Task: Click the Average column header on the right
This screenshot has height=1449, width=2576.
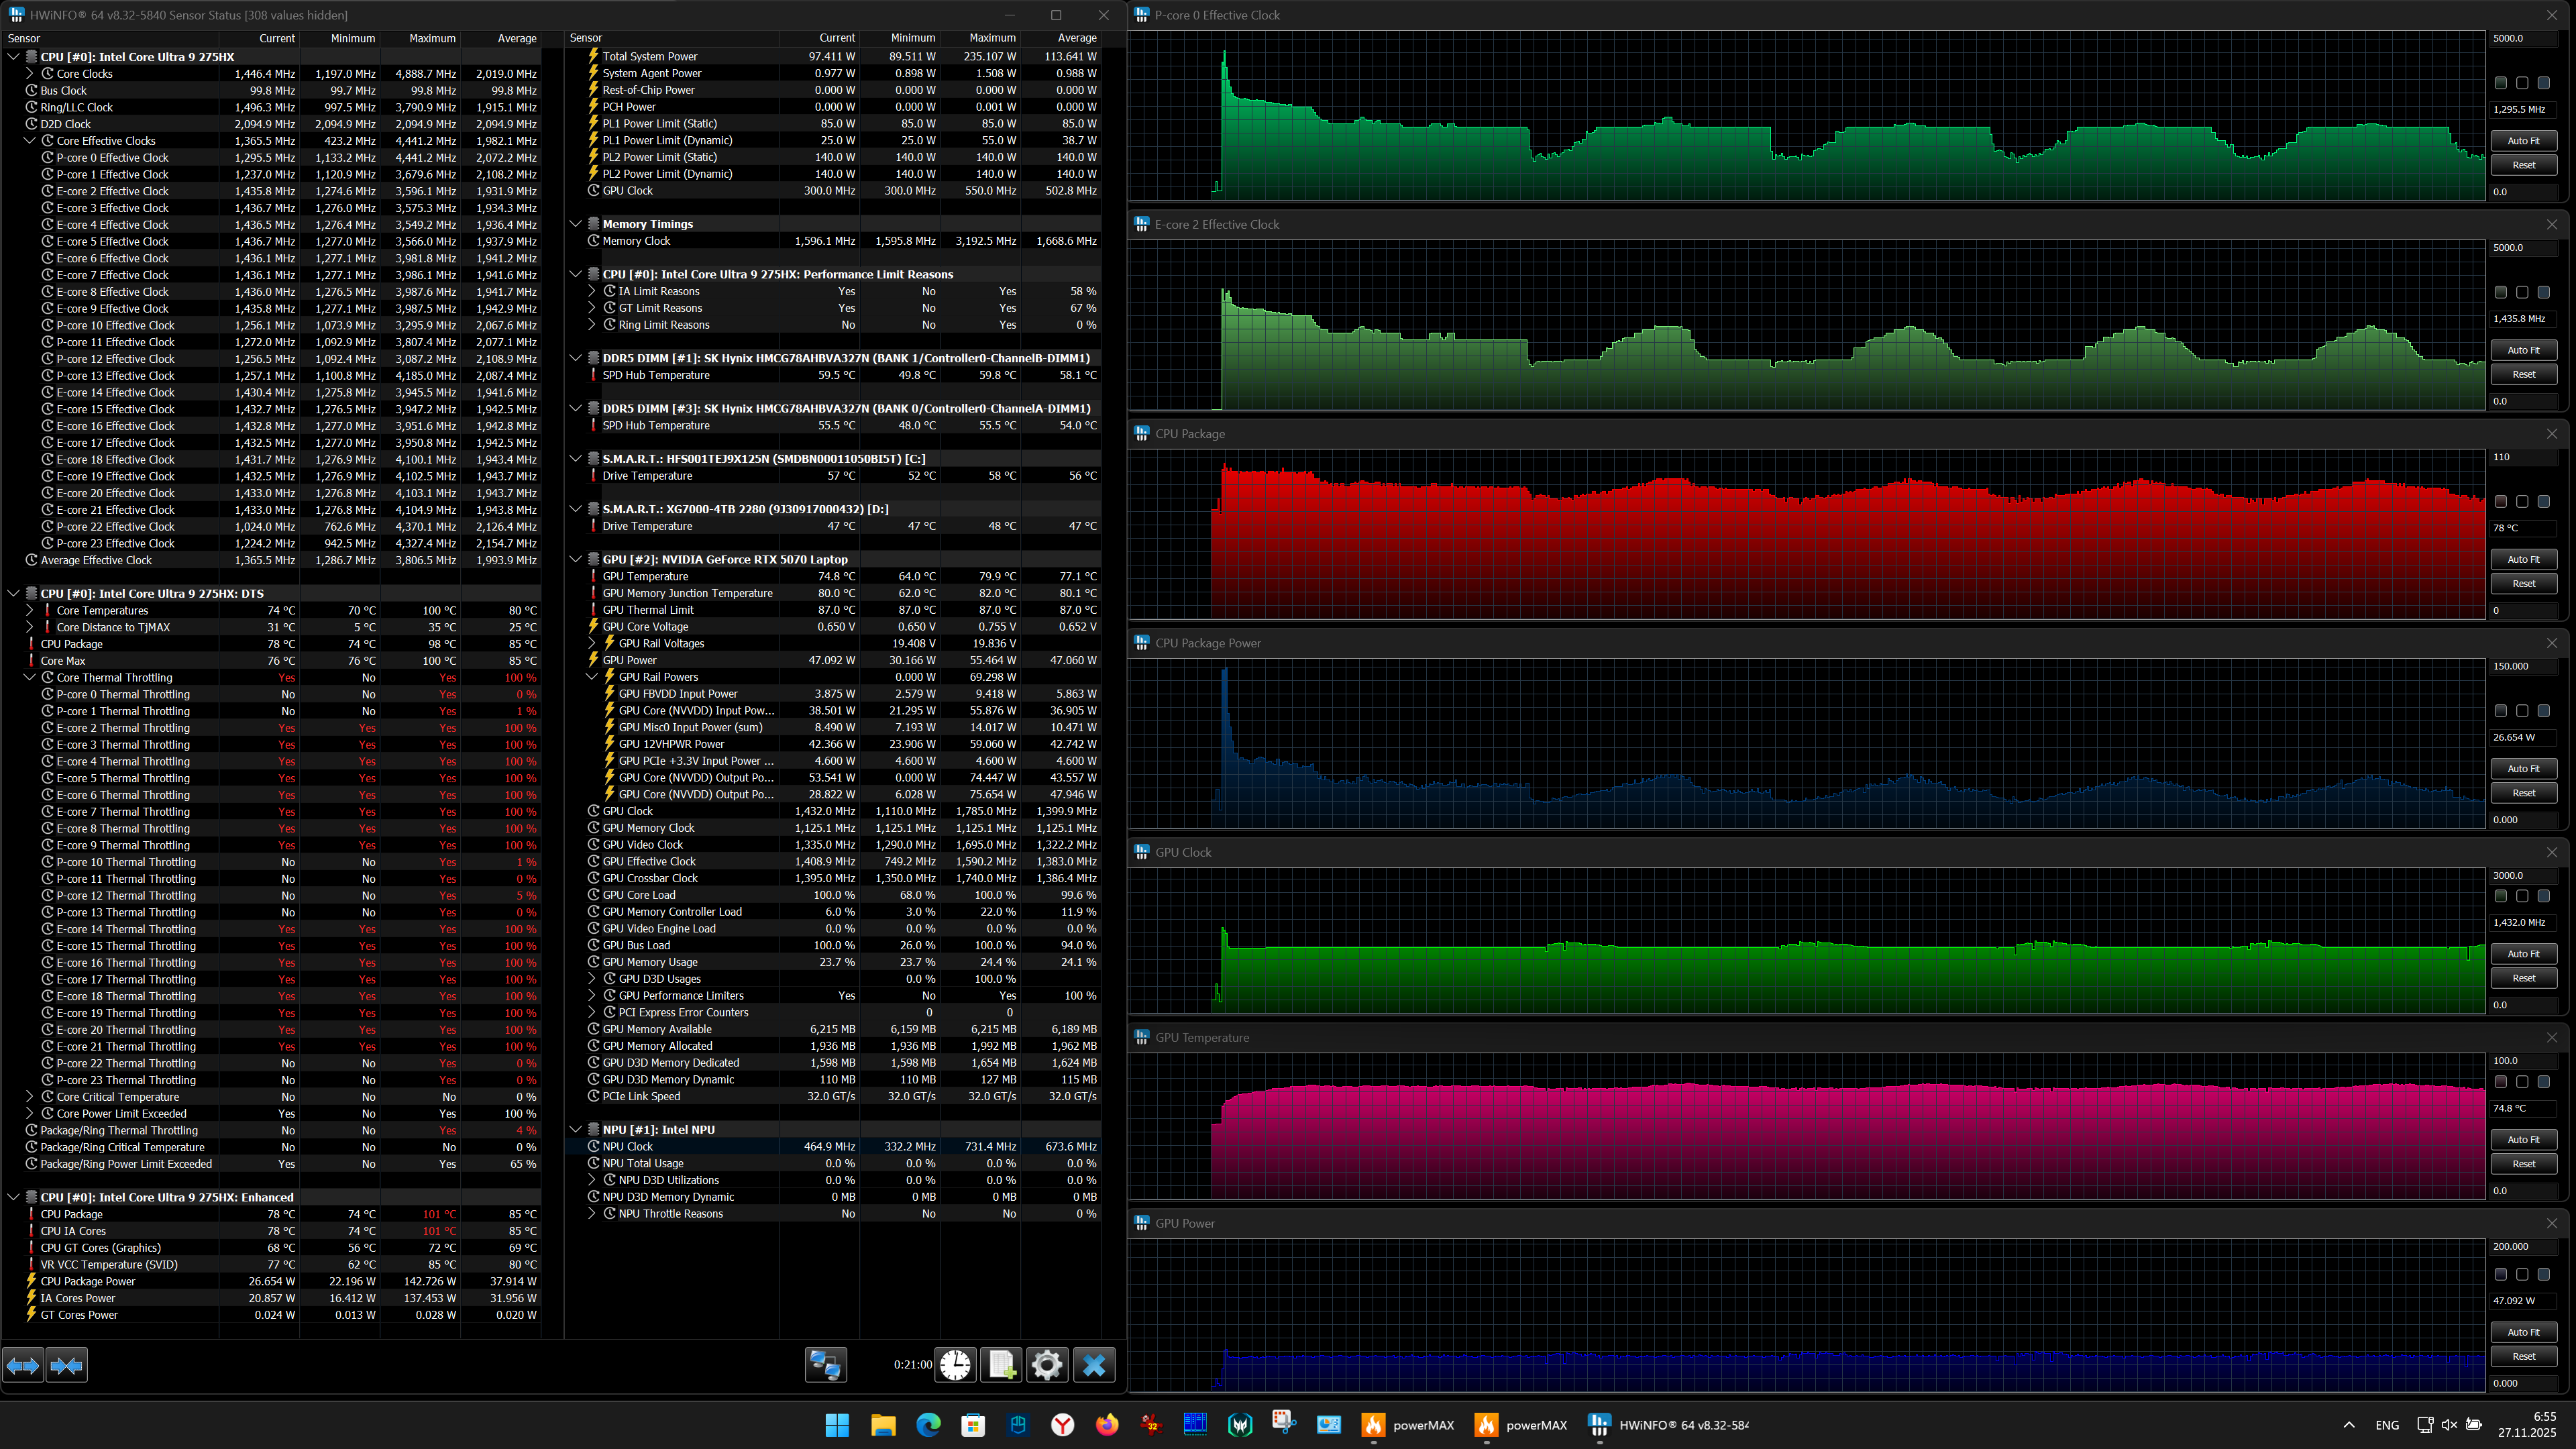Action: [x=1076, y=38]
